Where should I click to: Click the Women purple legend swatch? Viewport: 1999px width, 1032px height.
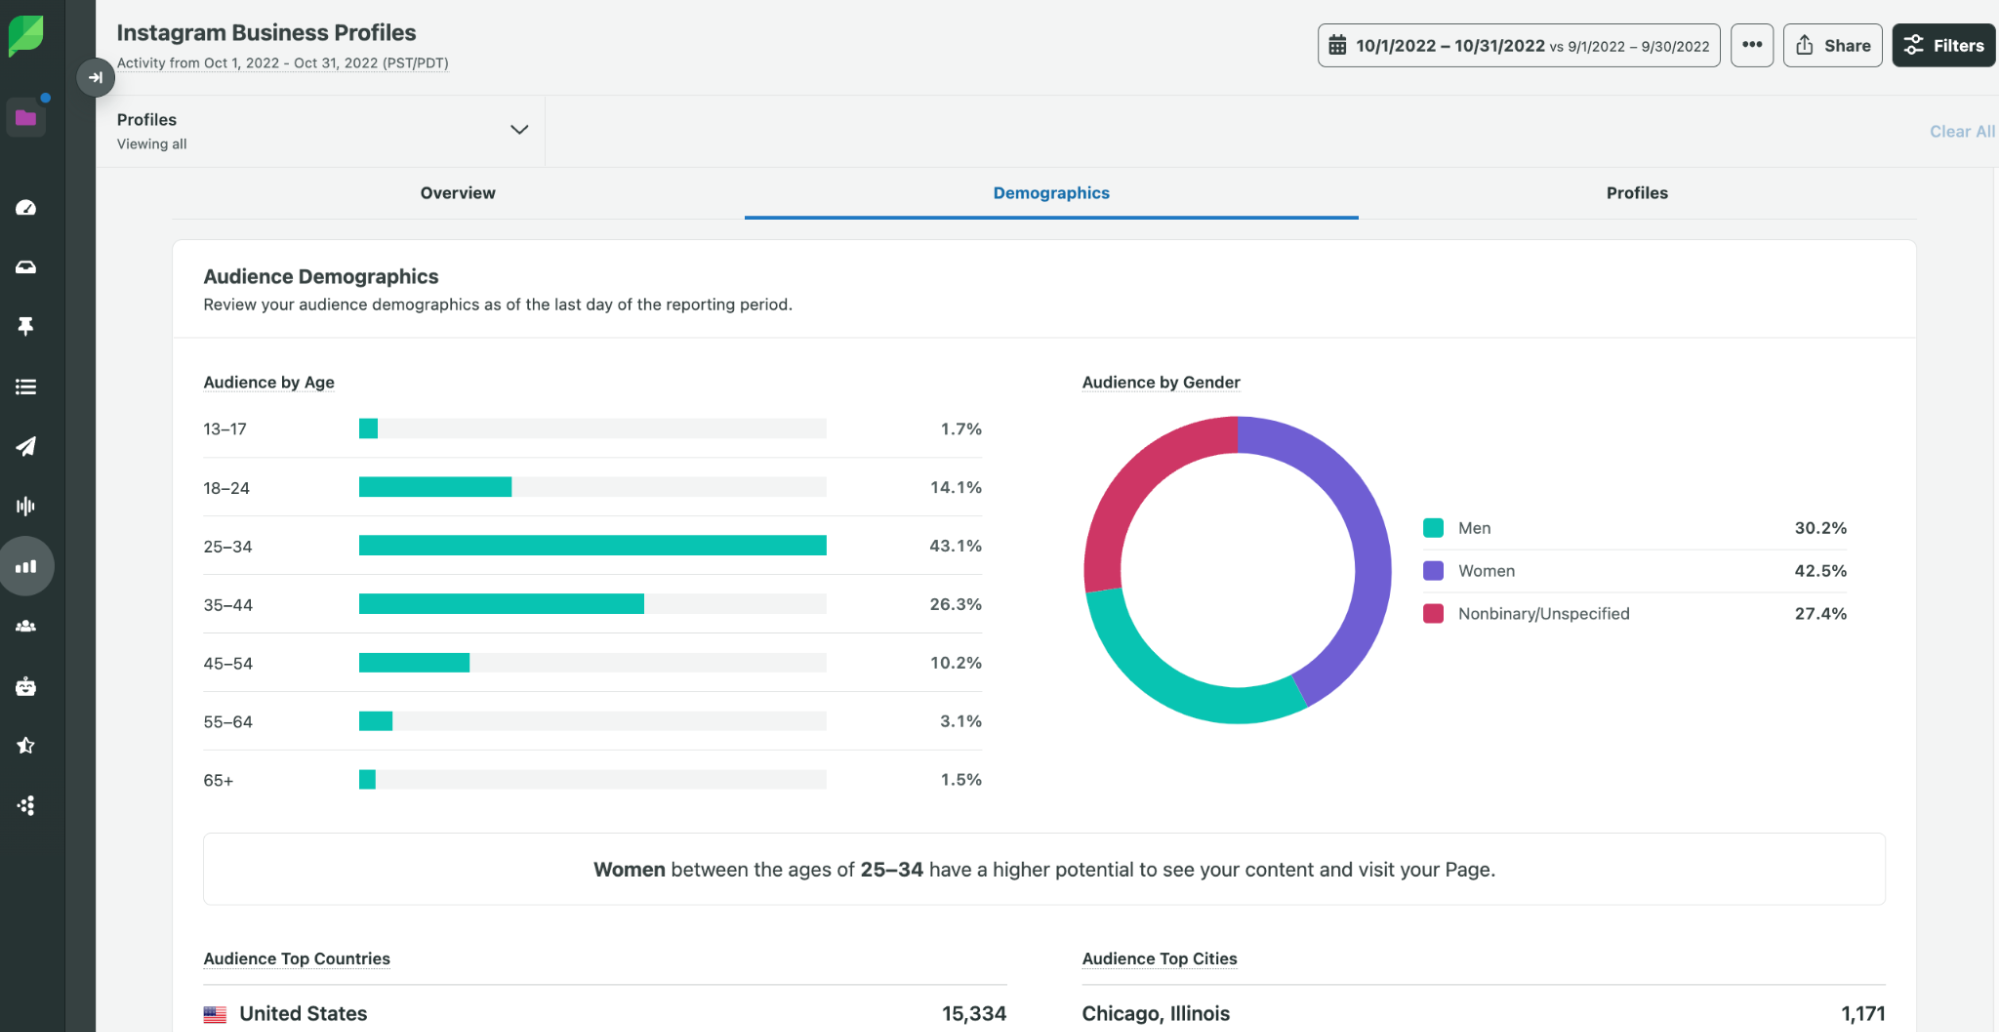point(1433,571)
